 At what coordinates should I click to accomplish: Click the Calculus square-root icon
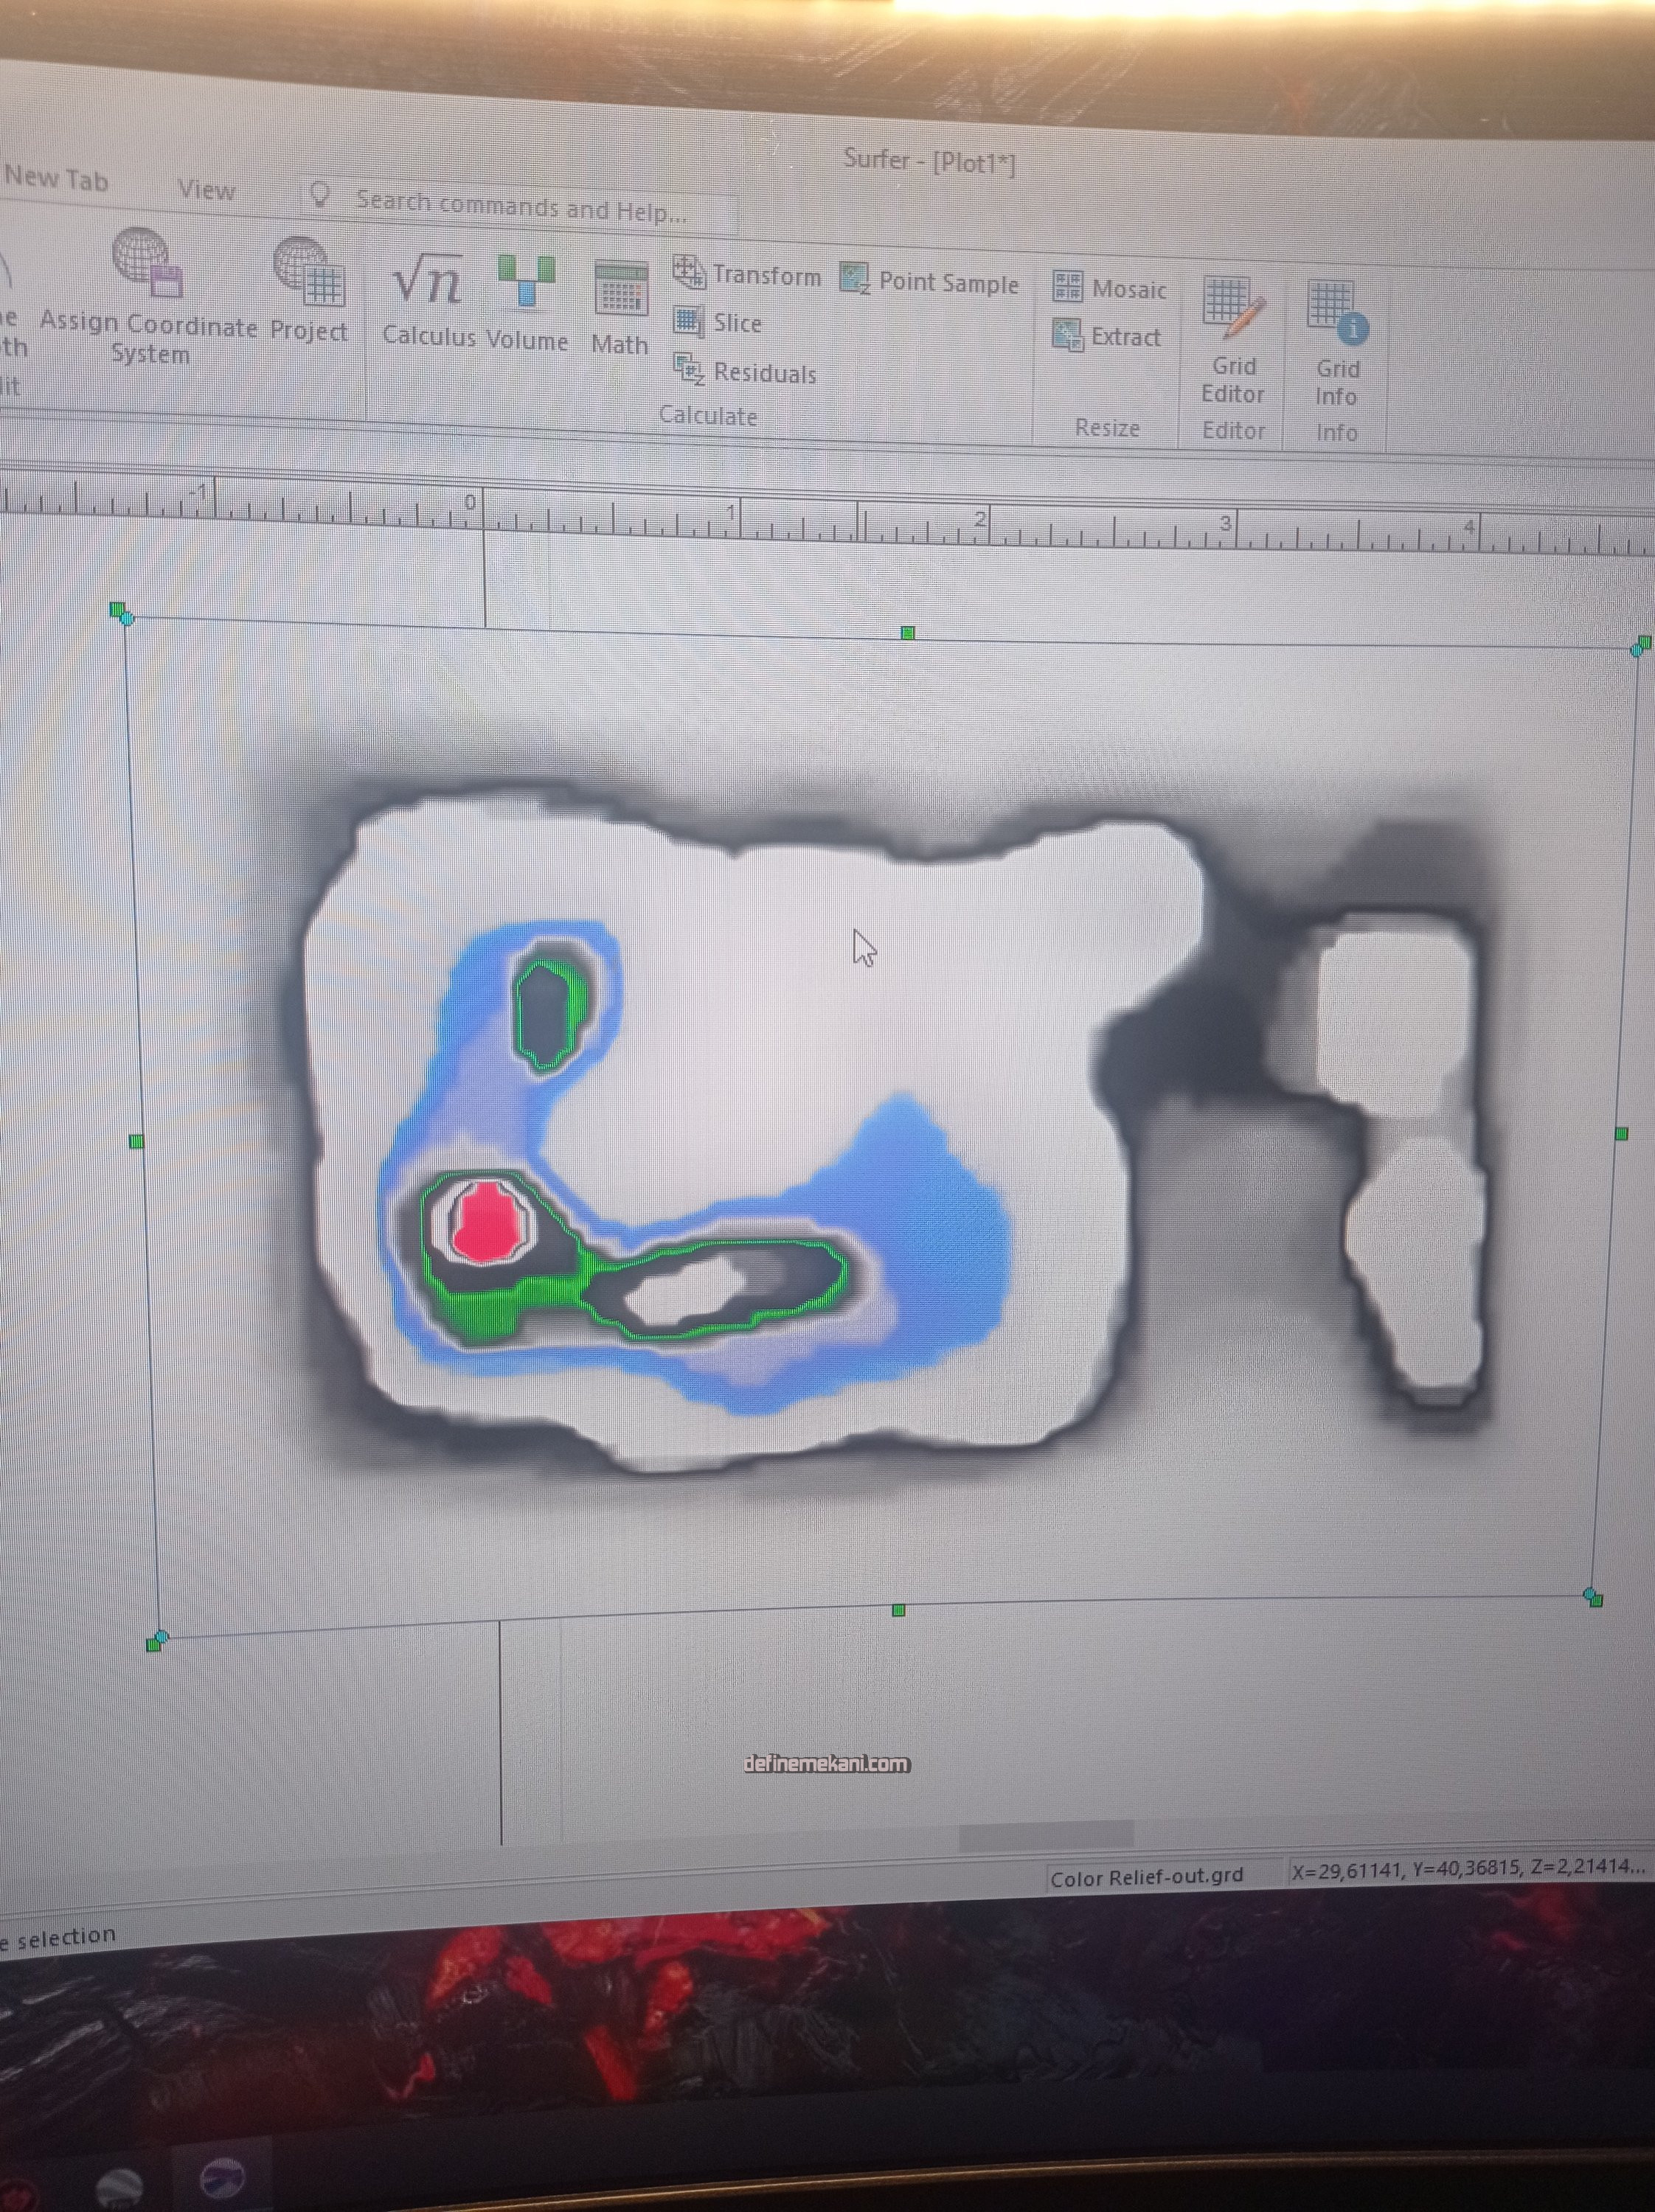coord(427,280)
